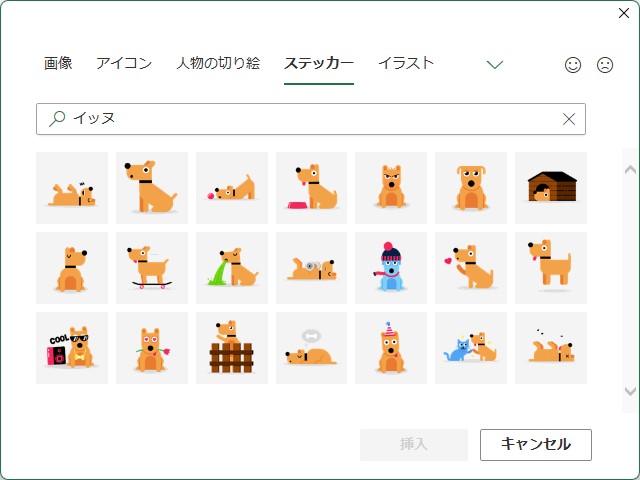Choose the dog riding a skateboard sticker
The image size is (640, 480).
tap(152, 268)
